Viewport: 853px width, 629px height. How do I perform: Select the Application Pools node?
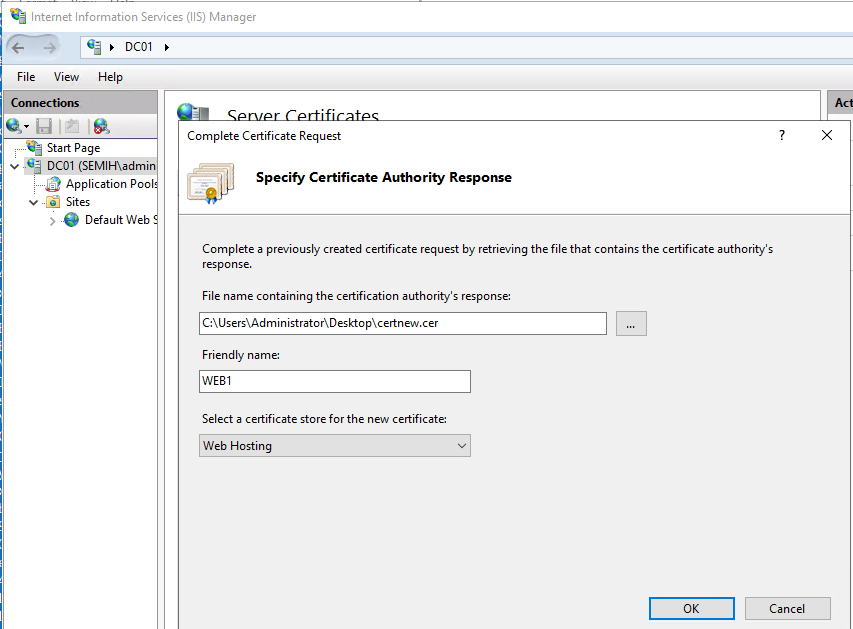(111, 184)
